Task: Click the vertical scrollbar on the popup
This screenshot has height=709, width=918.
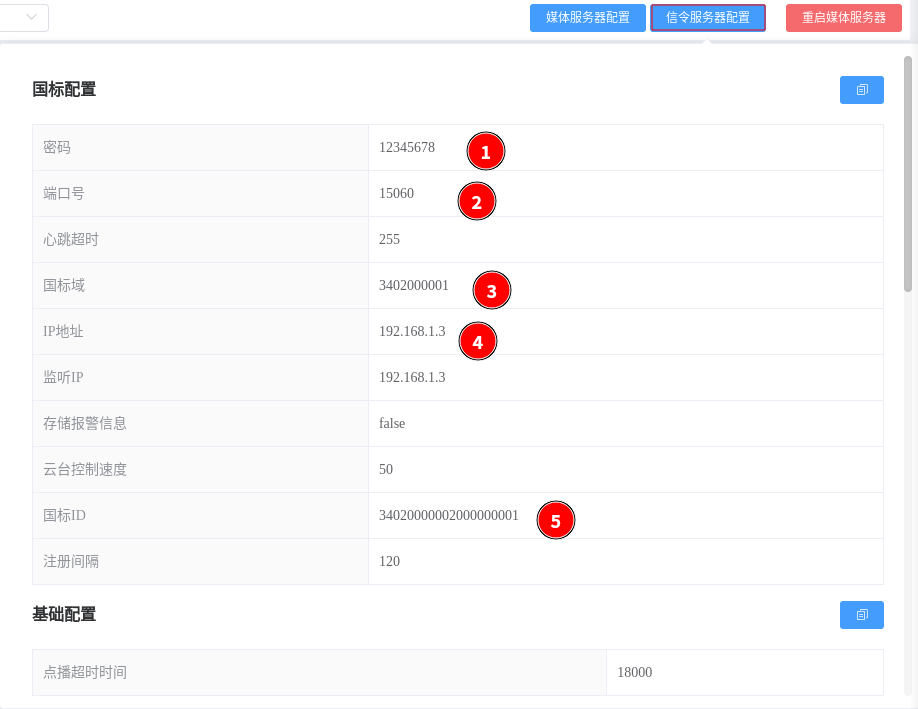Action: click(x=908, y=160)
